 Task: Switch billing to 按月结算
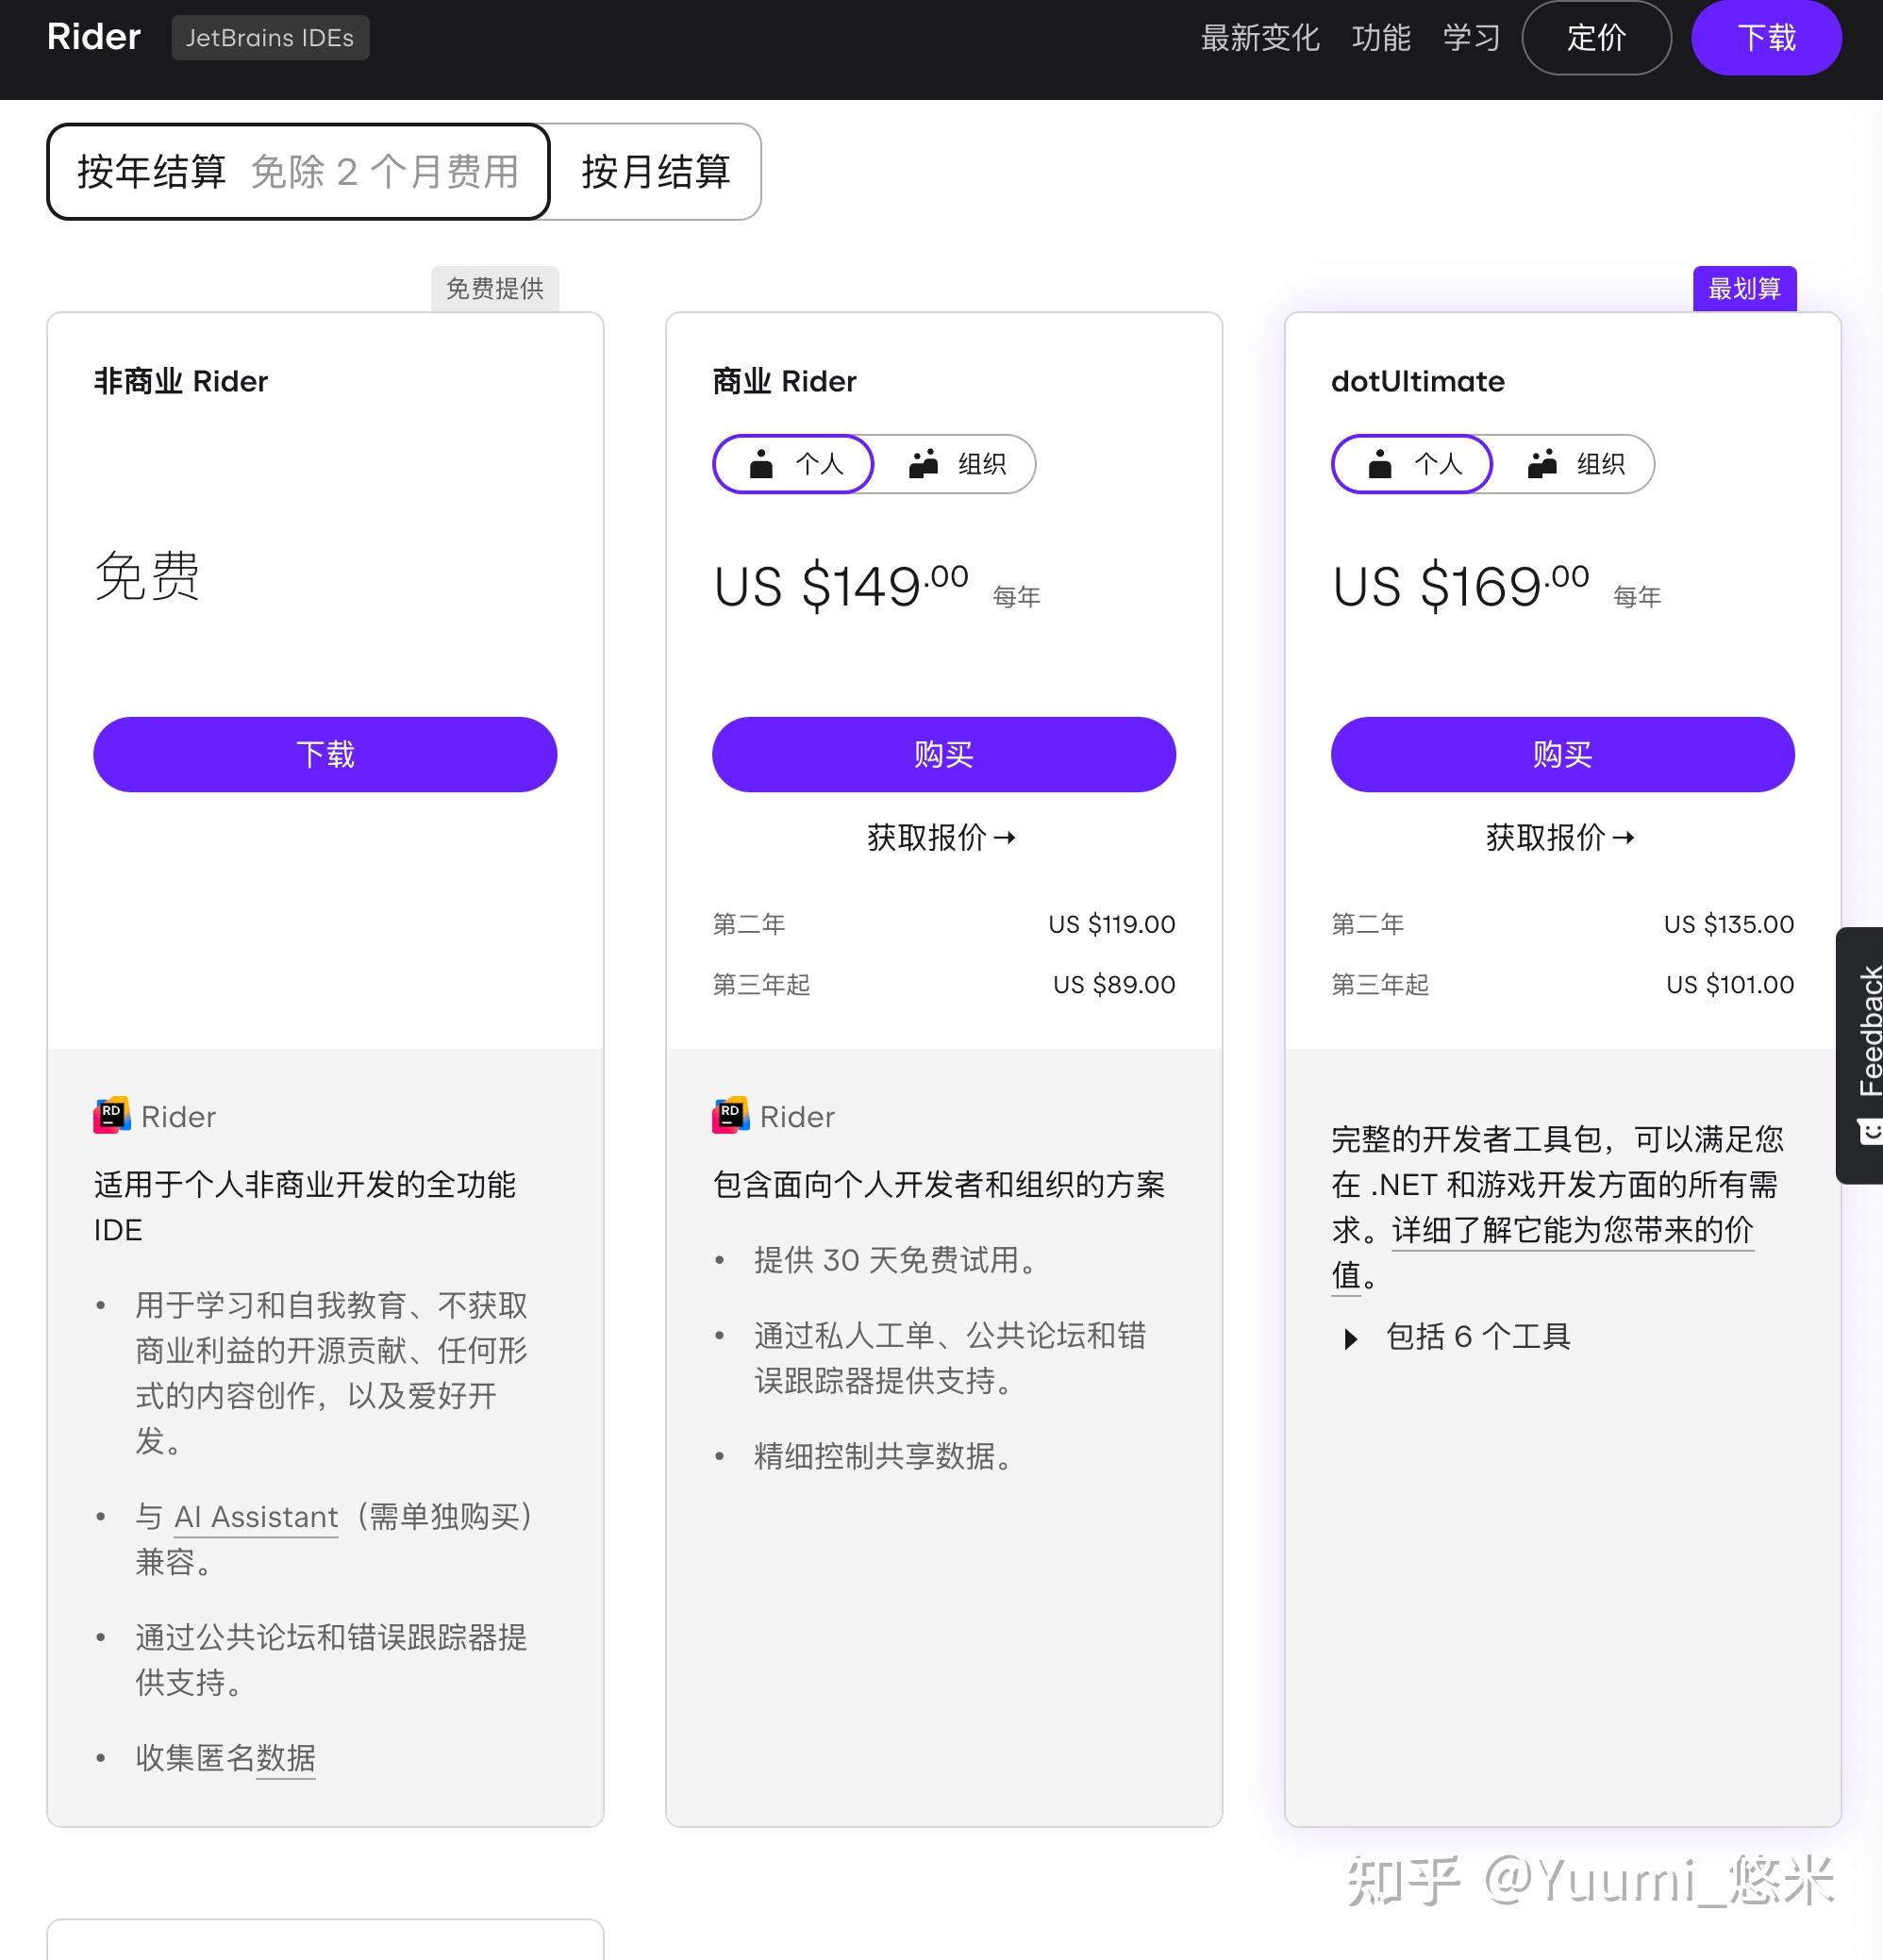655,172
